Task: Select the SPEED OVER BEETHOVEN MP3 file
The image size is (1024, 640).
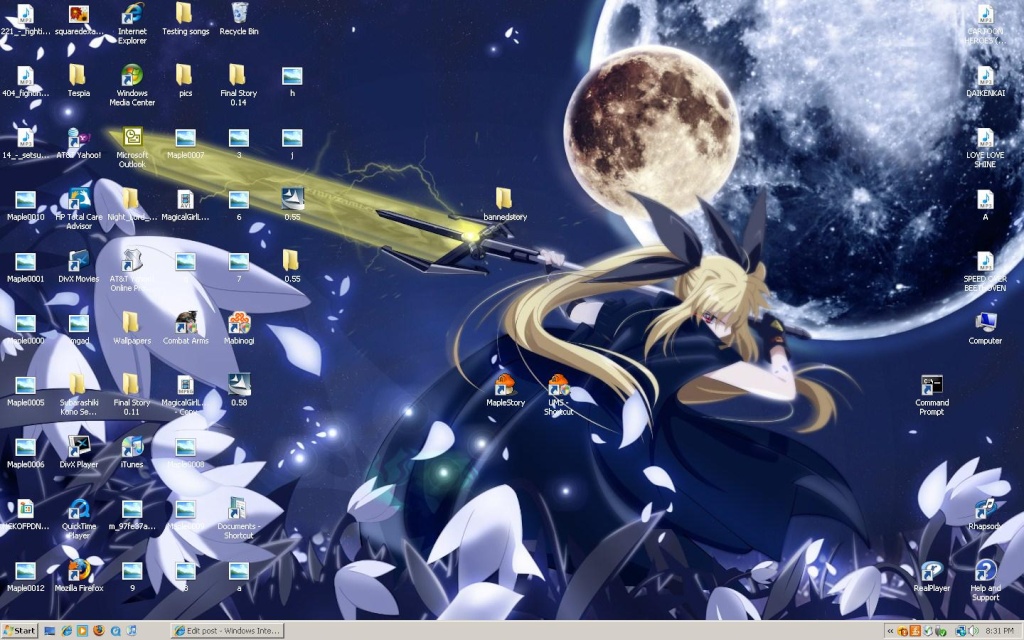Action: 985,271
